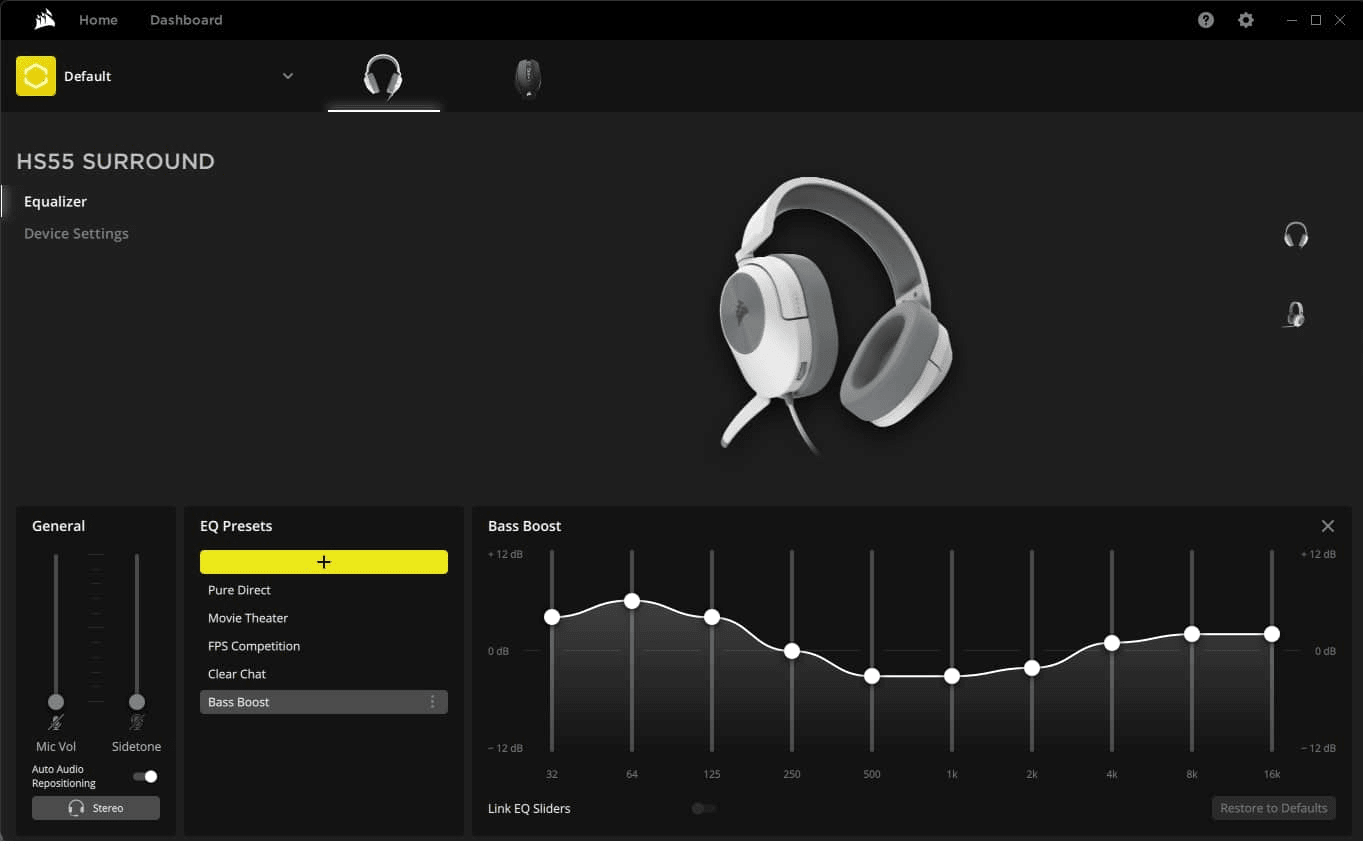Click the headset with microphone view icon

(1296, 315)
